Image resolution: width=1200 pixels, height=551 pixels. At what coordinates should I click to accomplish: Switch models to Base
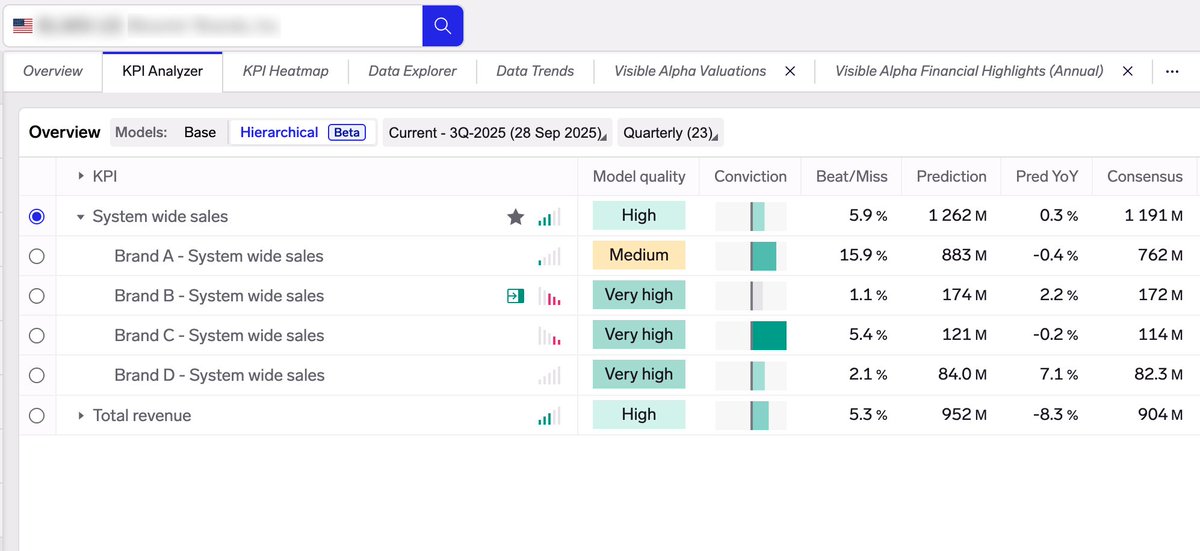tap(200, 132)
